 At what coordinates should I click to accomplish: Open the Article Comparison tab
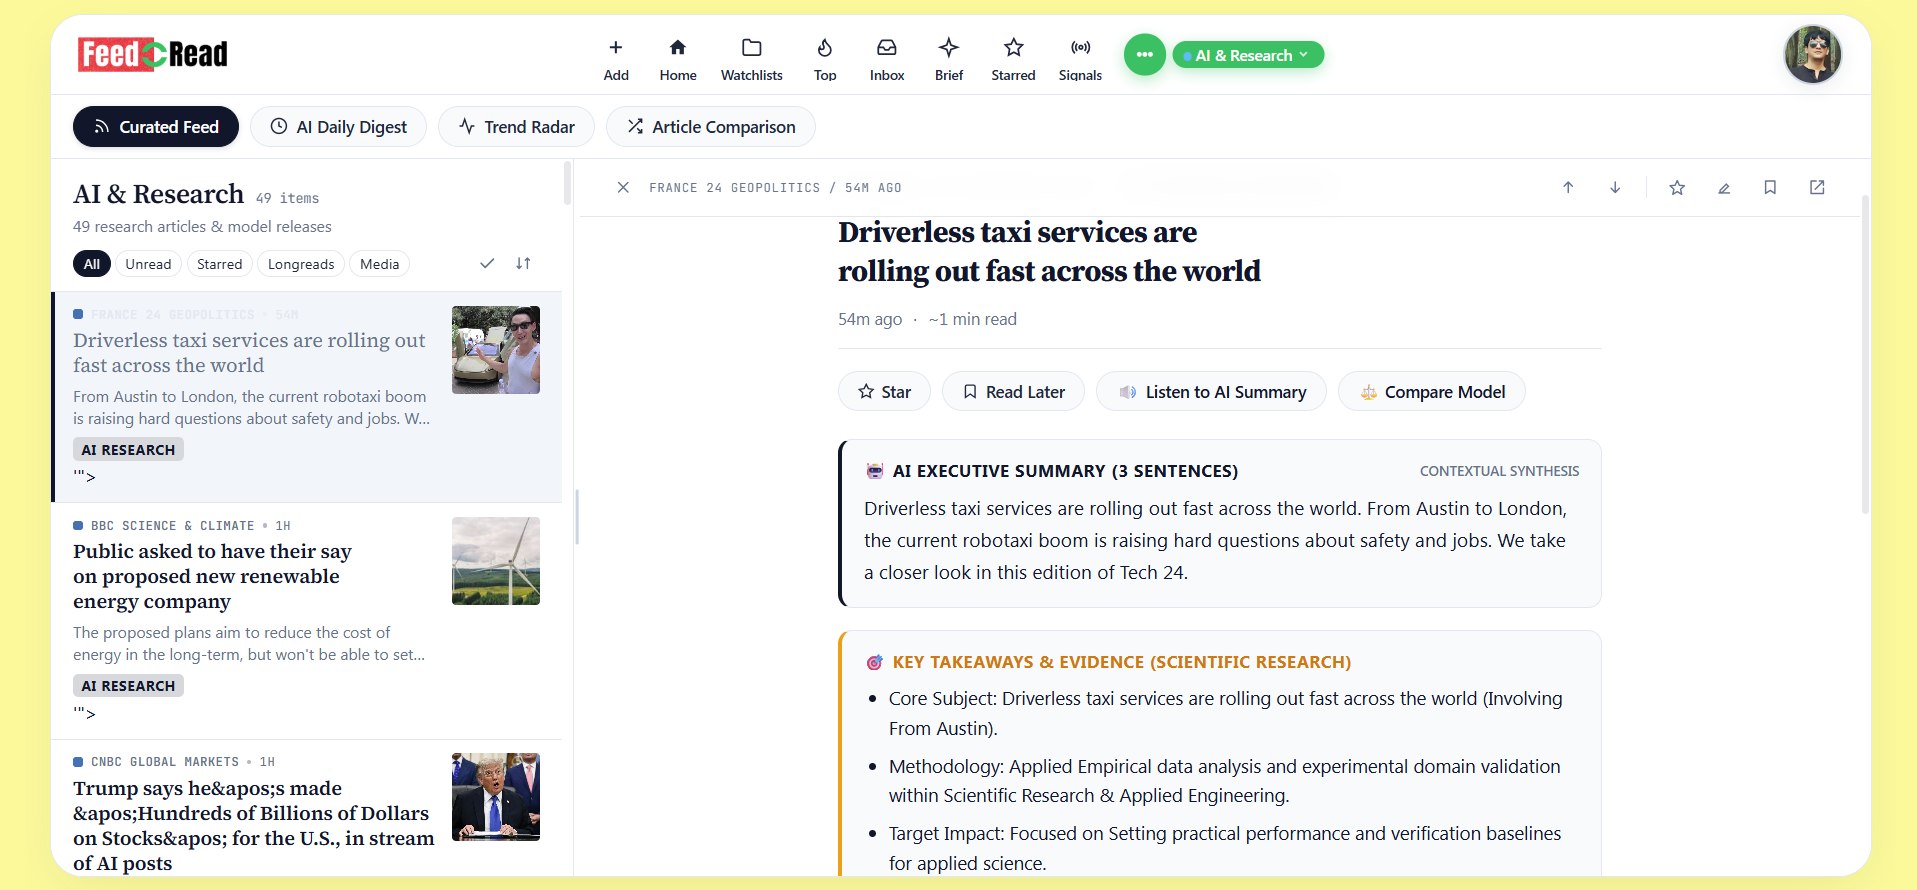pos(711,127)
